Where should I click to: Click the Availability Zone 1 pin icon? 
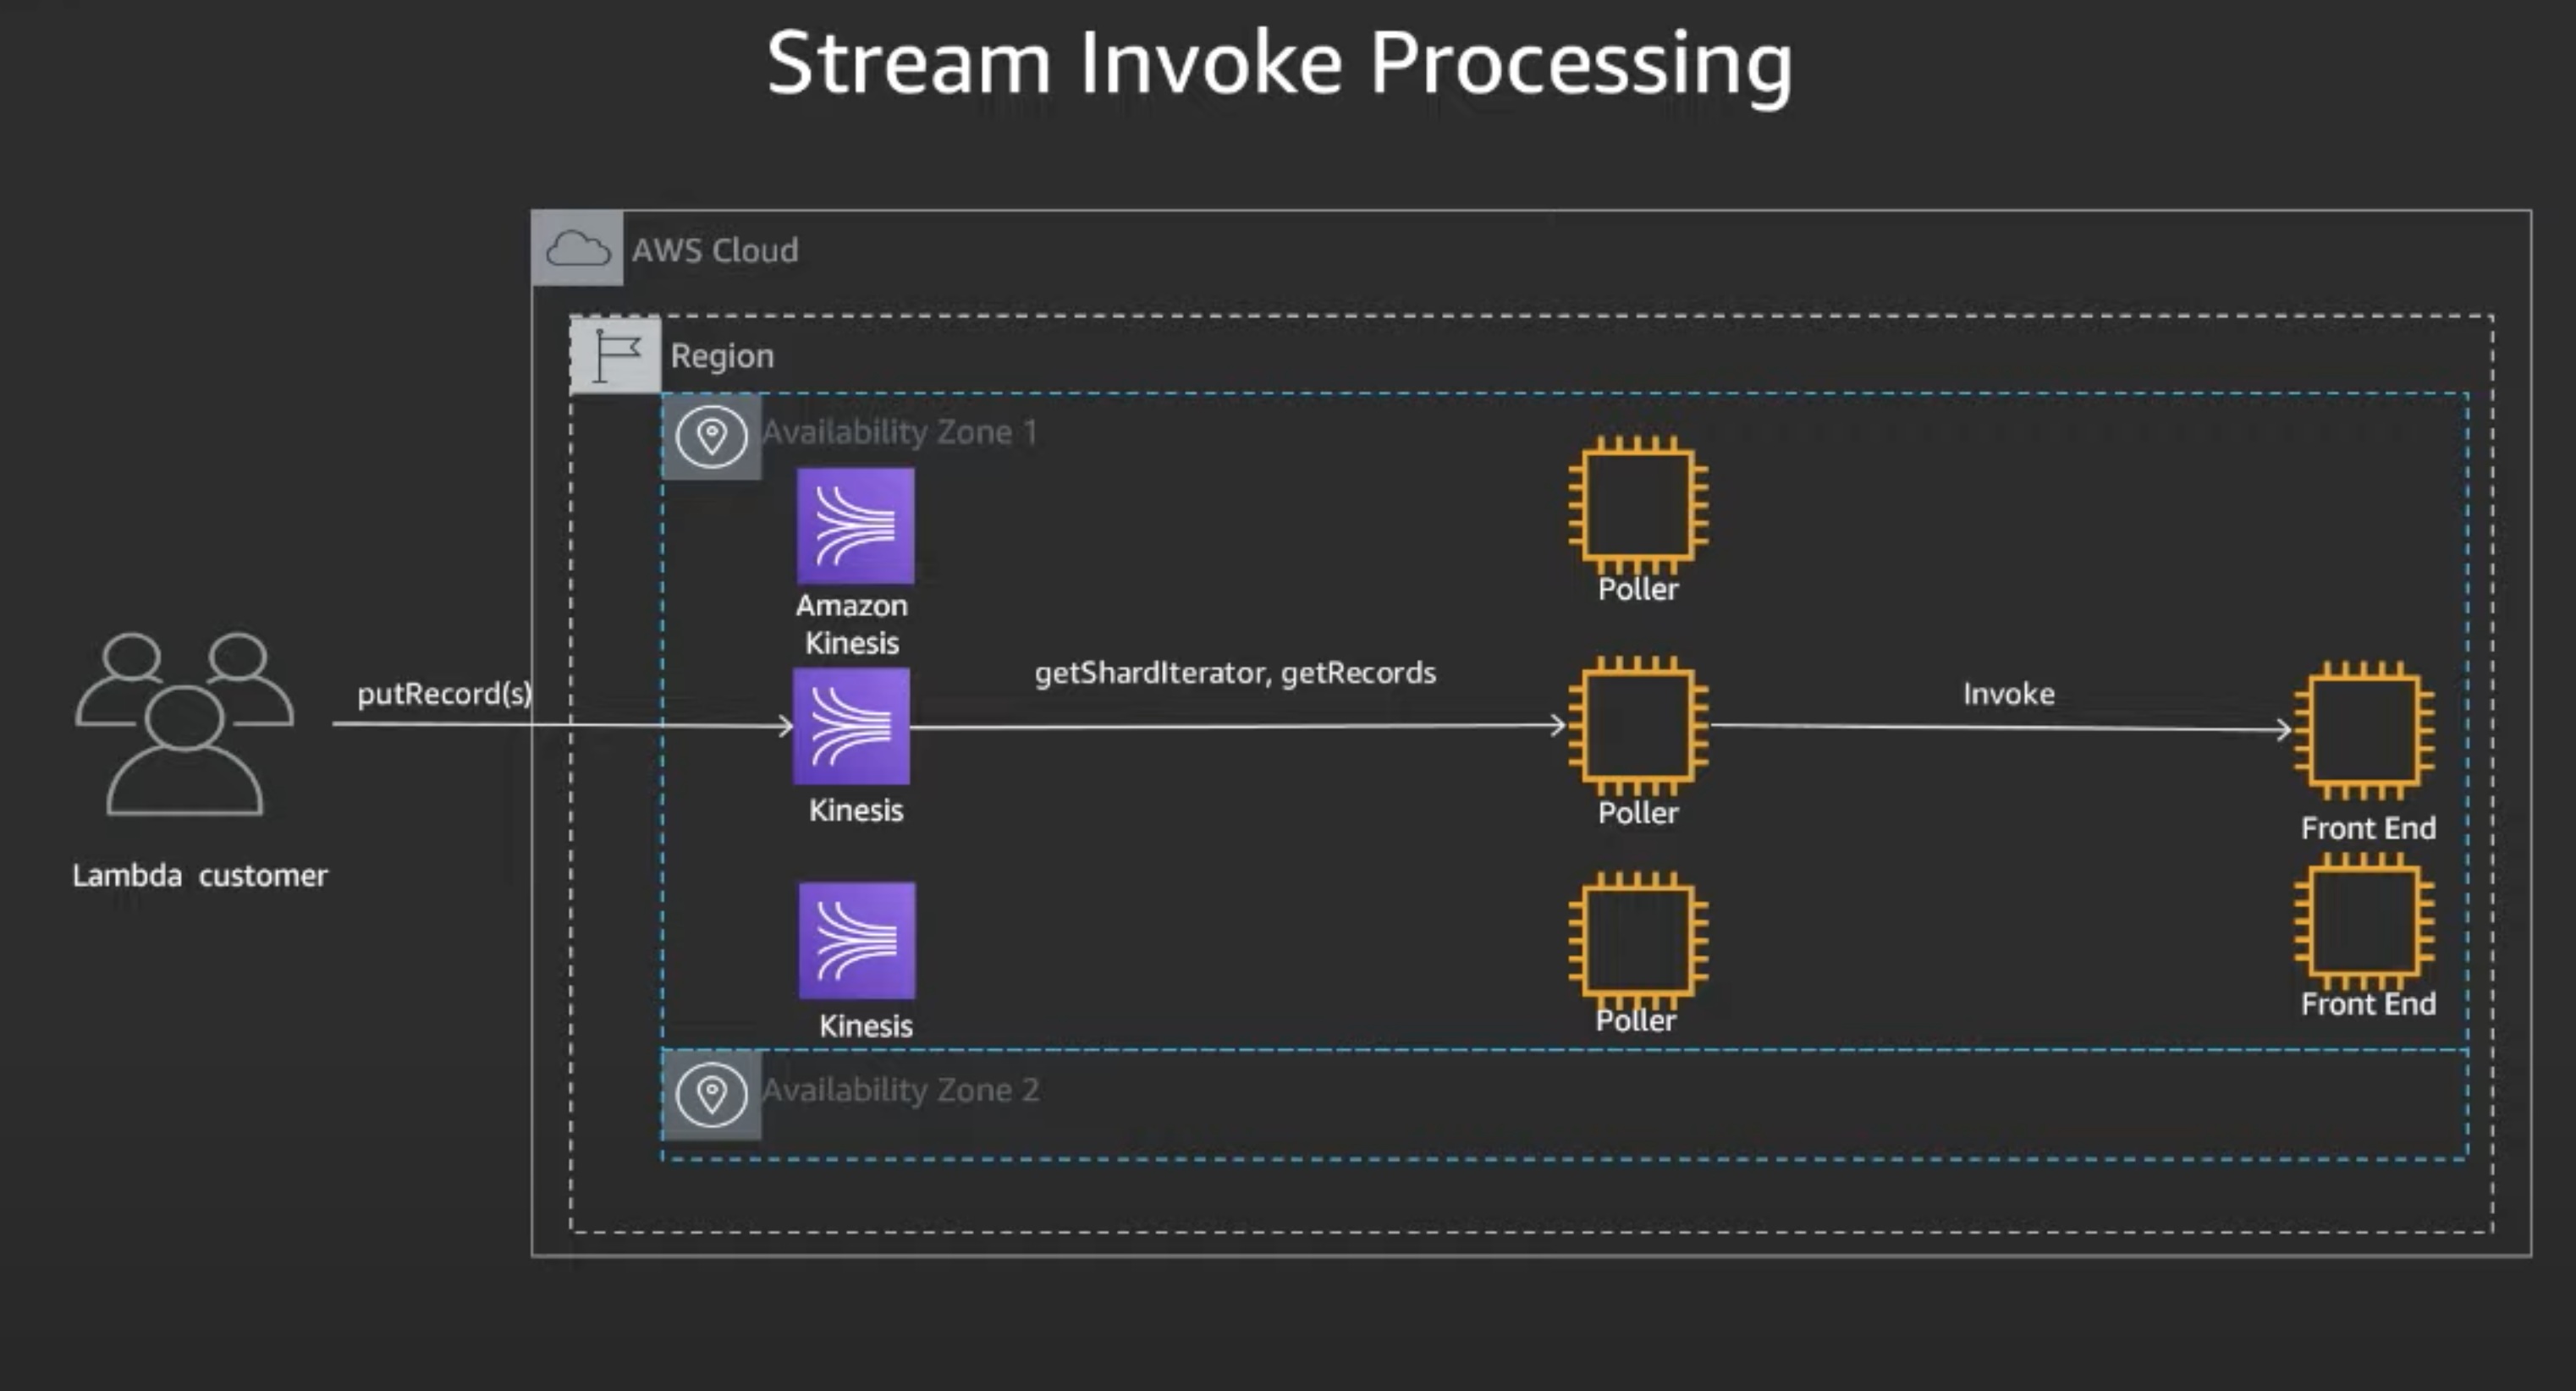(711, 437)
